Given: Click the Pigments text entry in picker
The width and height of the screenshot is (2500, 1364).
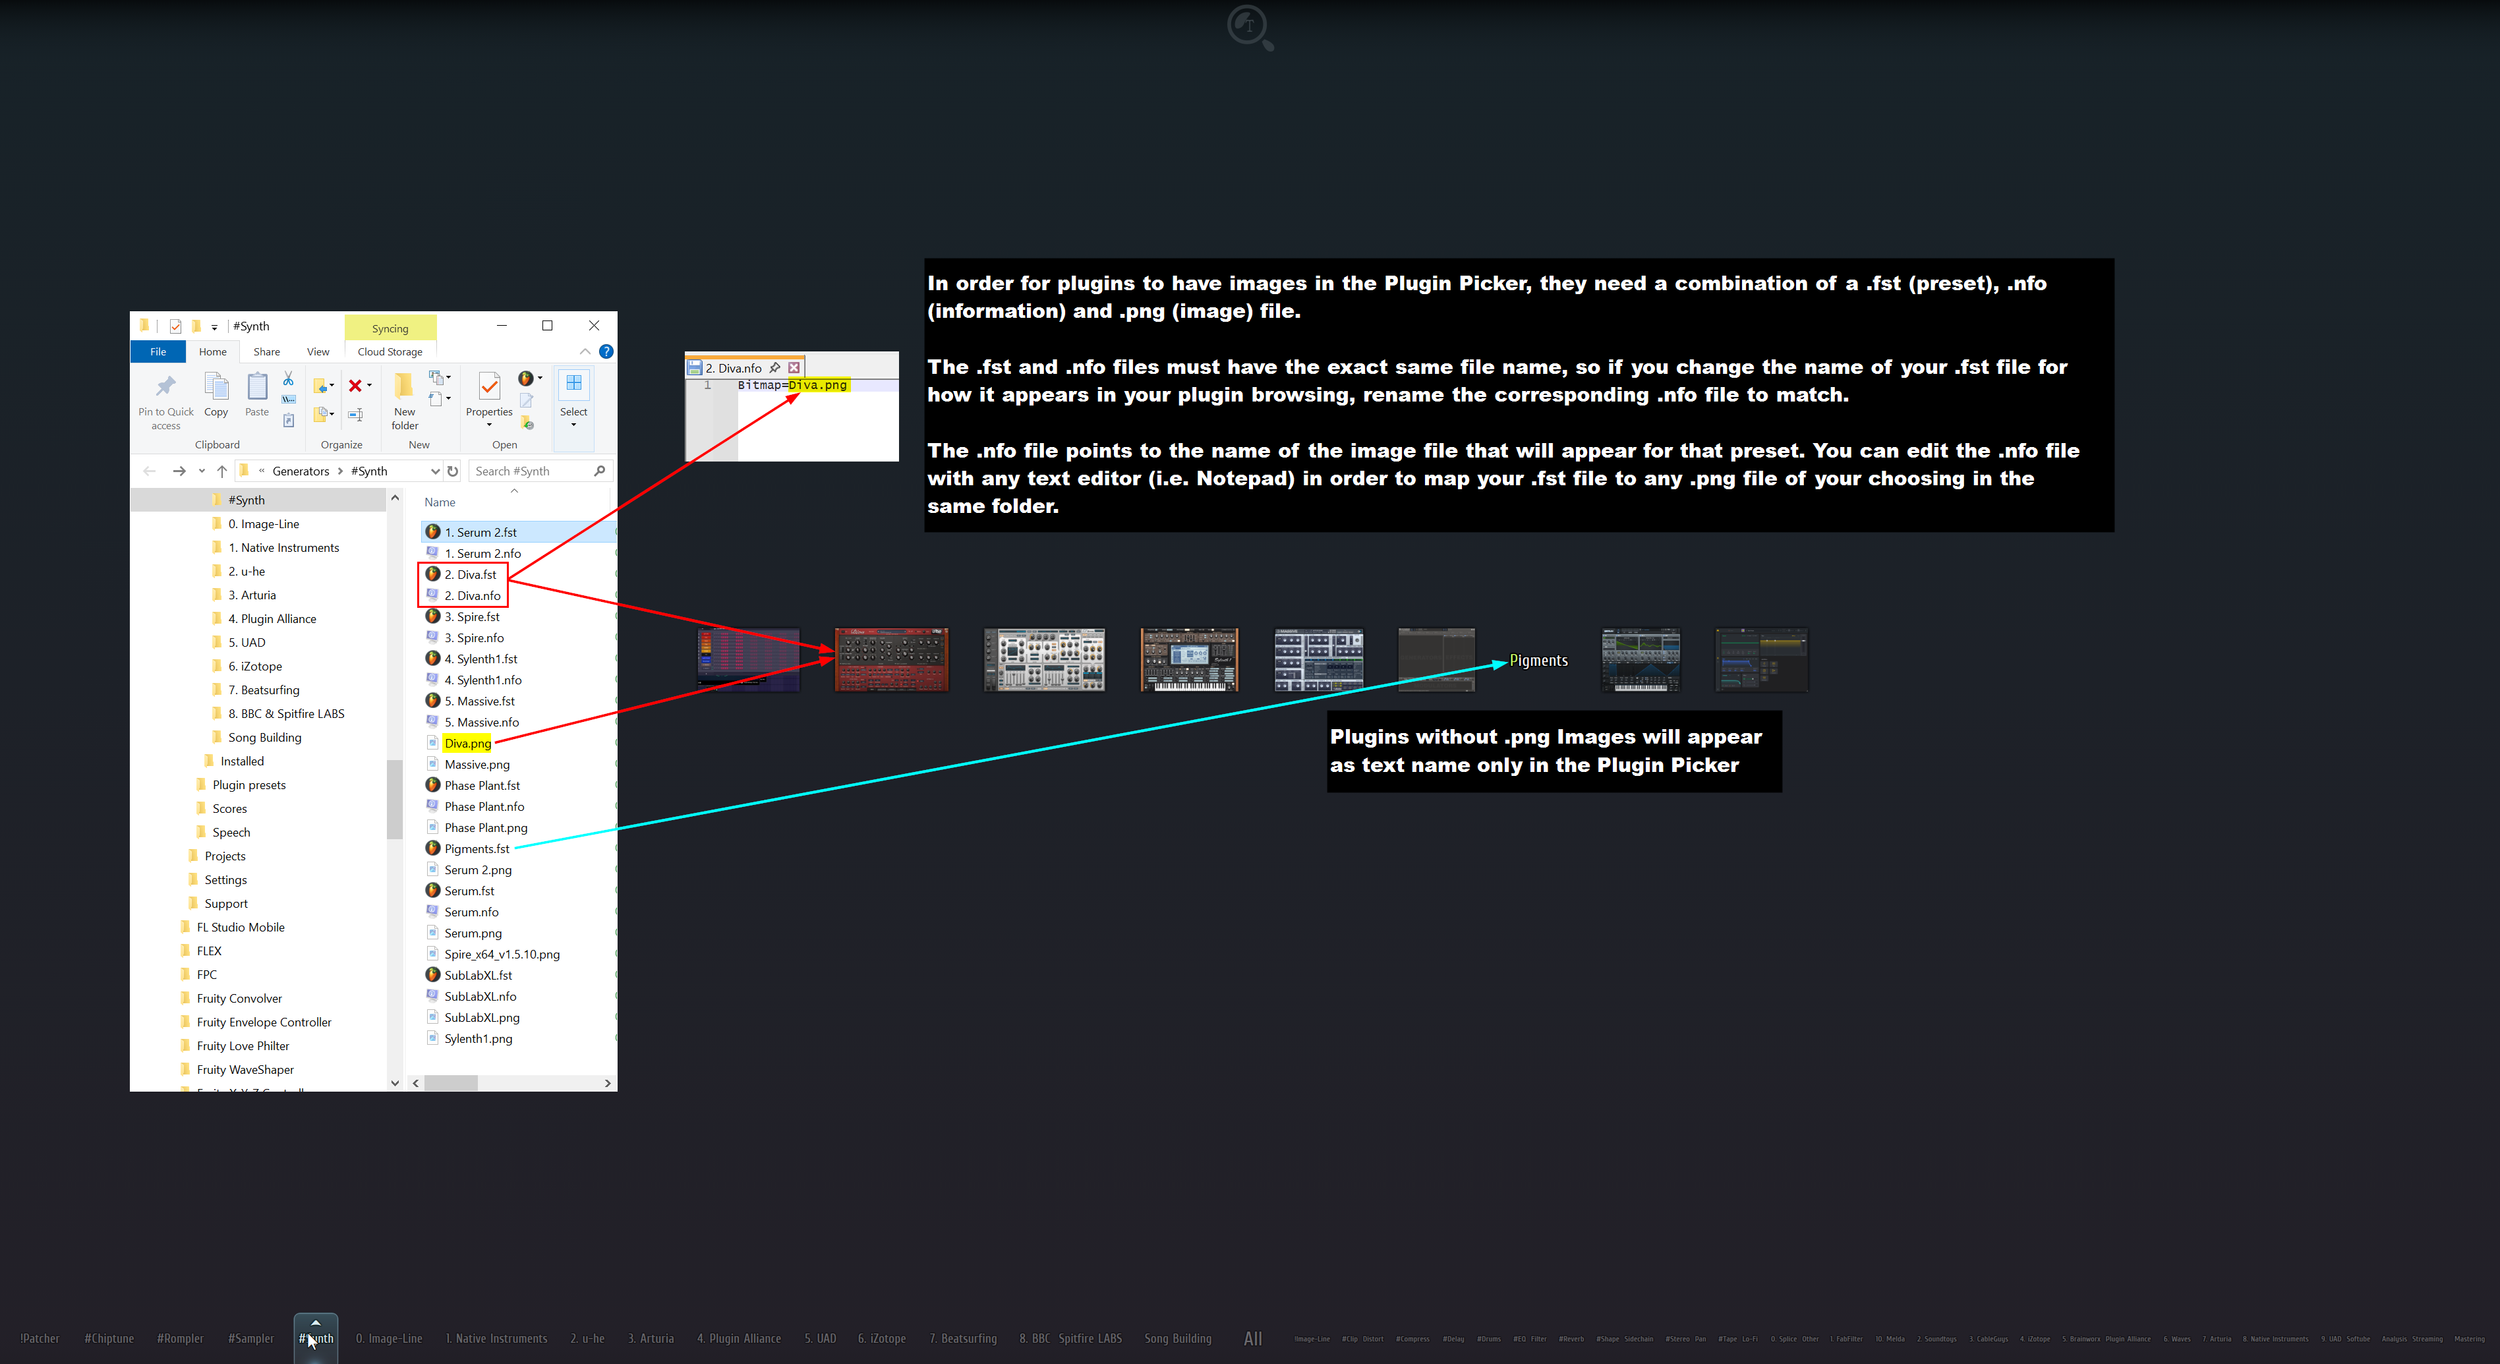Looking at the screenshot, I should point(1538,661).
